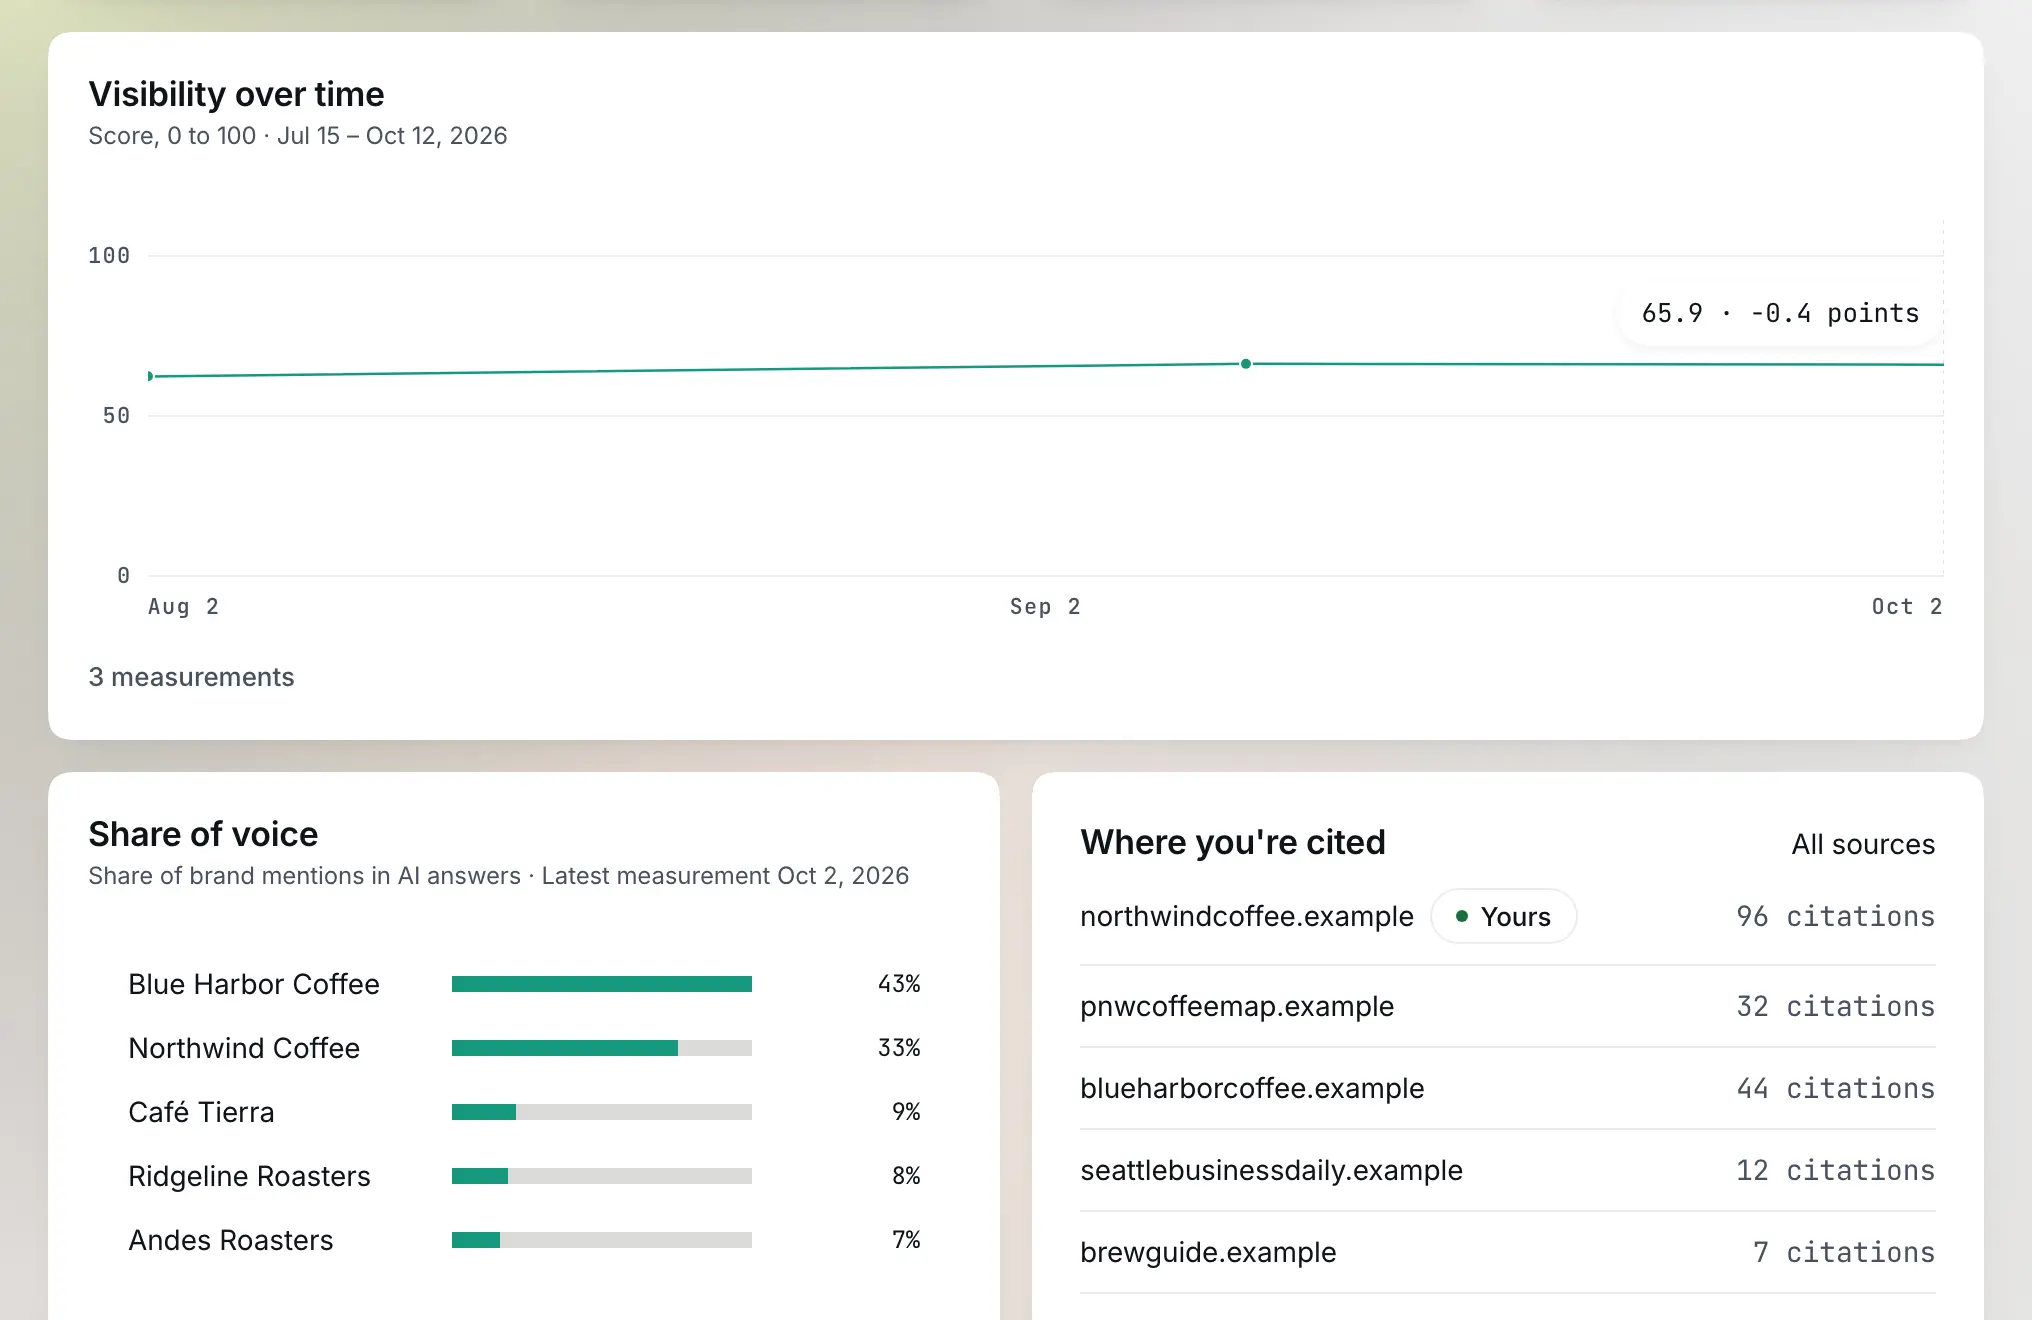Click the 'Where you're cited' heading
The height and width of the screenshot is (1320, 2032).
(1233, 842)
